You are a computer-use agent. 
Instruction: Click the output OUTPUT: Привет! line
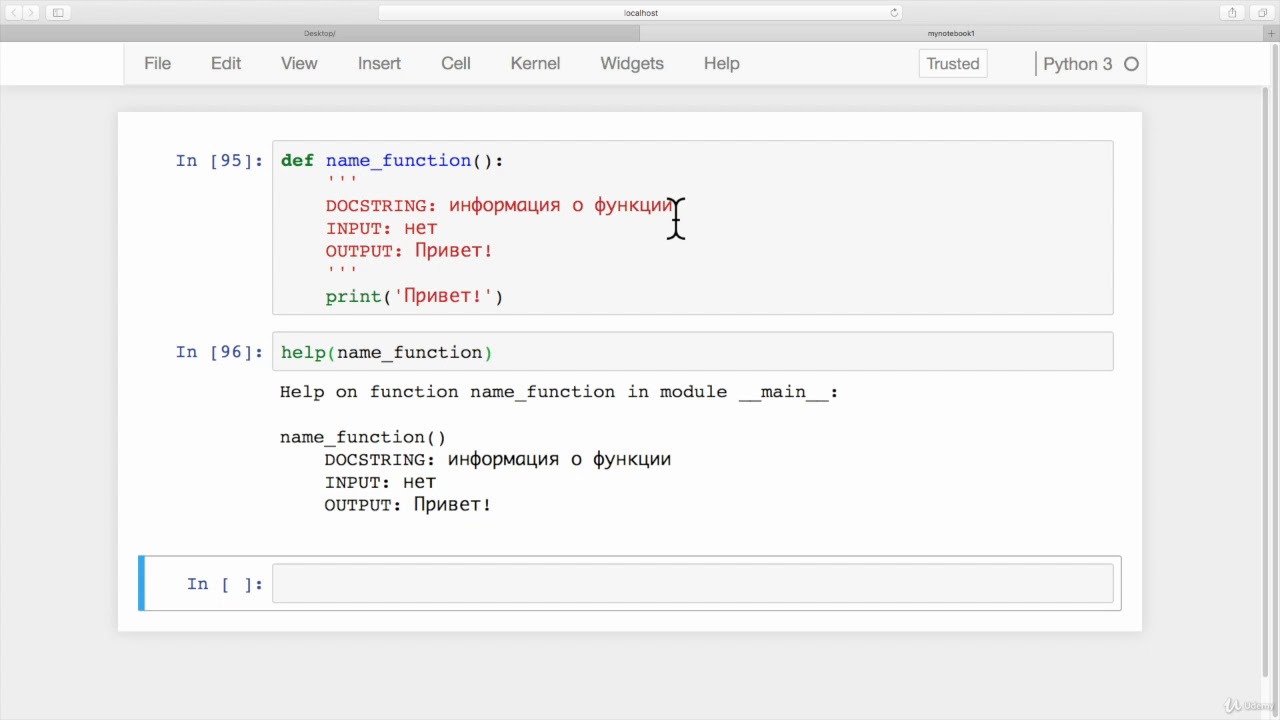click(408, 505)
